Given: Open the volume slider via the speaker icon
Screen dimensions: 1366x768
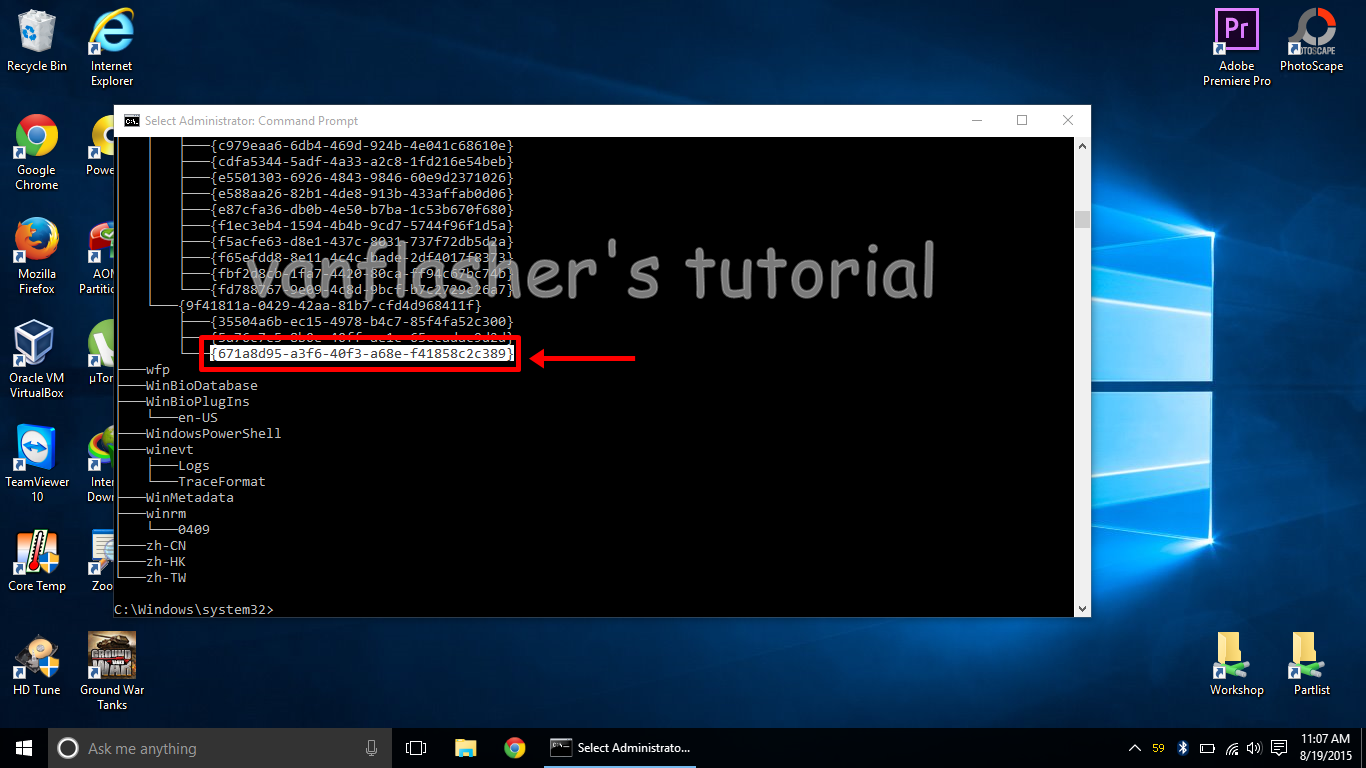Looking at the screenshot, I should [1254, 747].
